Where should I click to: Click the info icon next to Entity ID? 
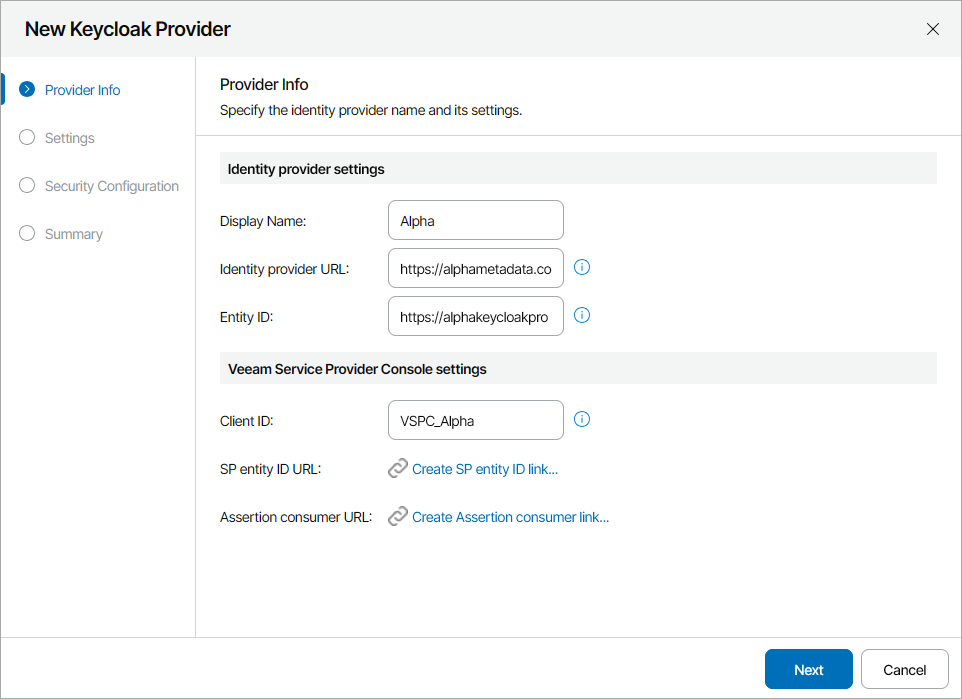click(x=581, y=315)
